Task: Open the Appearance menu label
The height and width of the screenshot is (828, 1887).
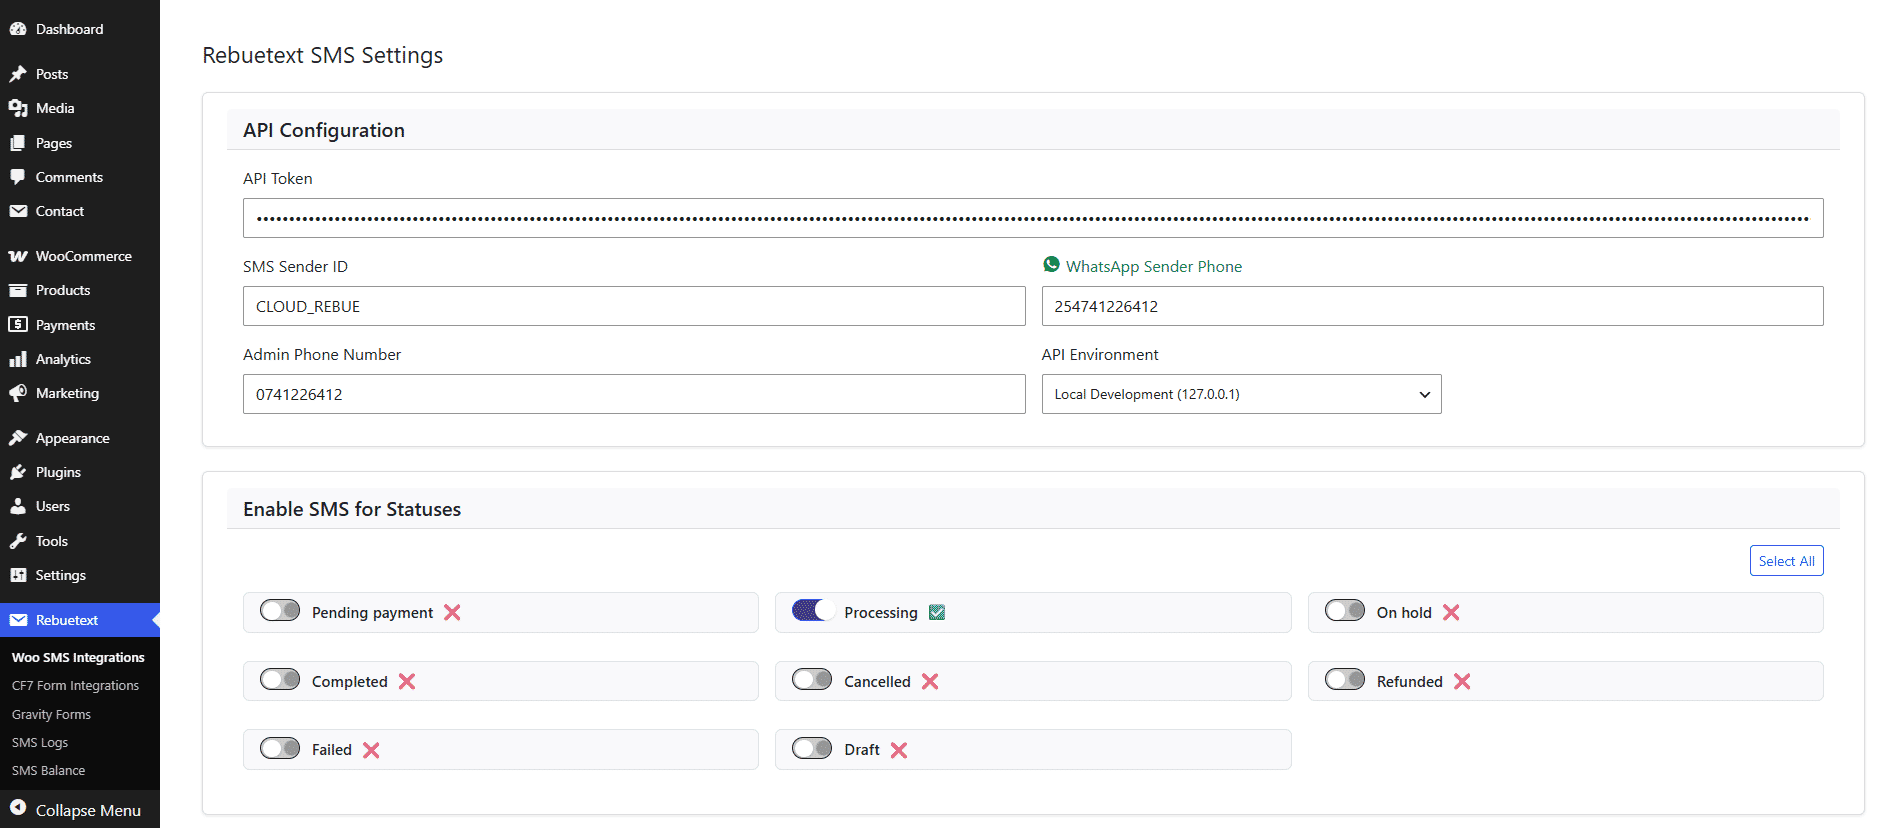Action: click(73, 438)
